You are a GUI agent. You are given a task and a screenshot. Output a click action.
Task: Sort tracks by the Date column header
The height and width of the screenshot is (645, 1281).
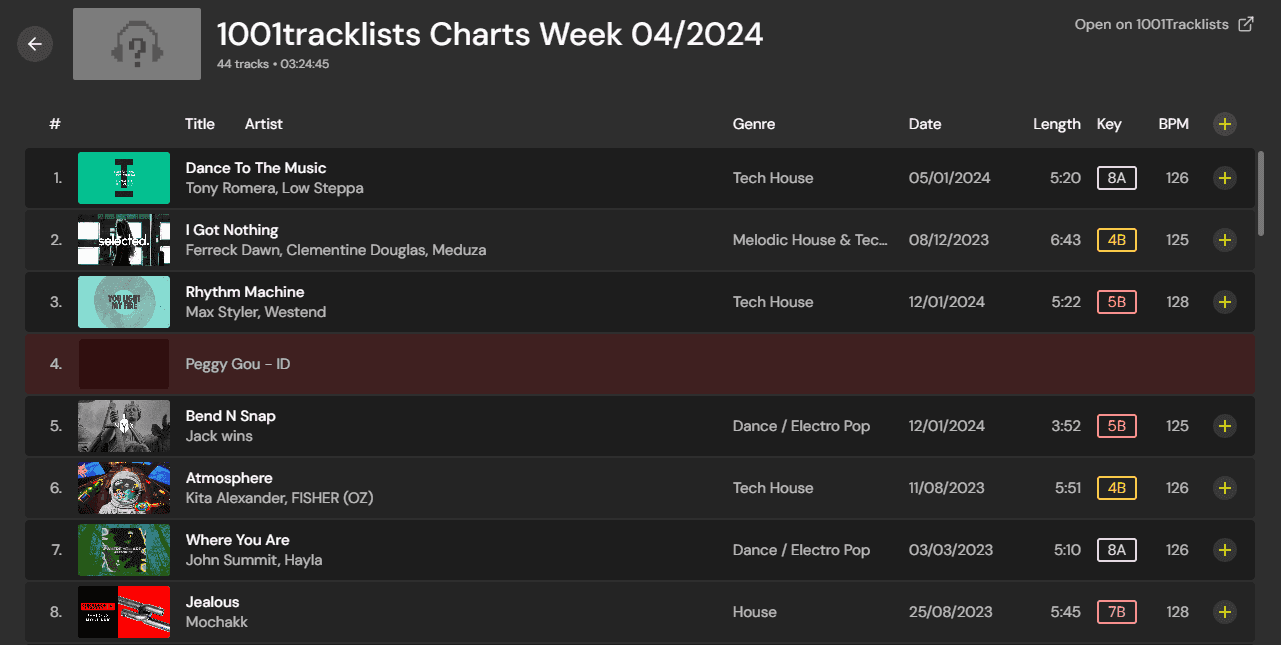[924, 124]
